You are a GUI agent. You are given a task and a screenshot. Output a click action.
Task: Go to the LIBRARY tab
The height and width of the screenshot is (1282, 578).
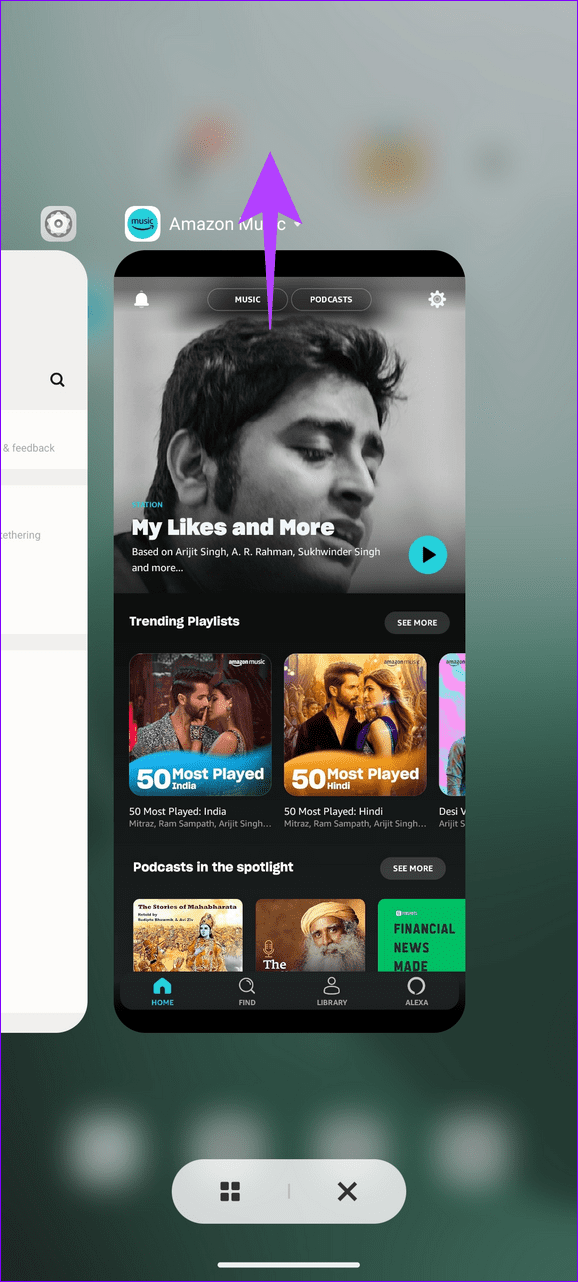pyautogui.click(x=332, y=993)
